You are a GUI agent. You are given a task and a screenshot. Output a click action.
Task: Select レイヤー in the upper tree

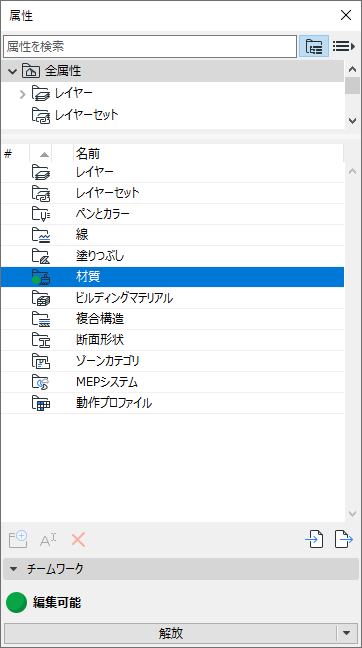pyautogui.click(x=74, y=93)
